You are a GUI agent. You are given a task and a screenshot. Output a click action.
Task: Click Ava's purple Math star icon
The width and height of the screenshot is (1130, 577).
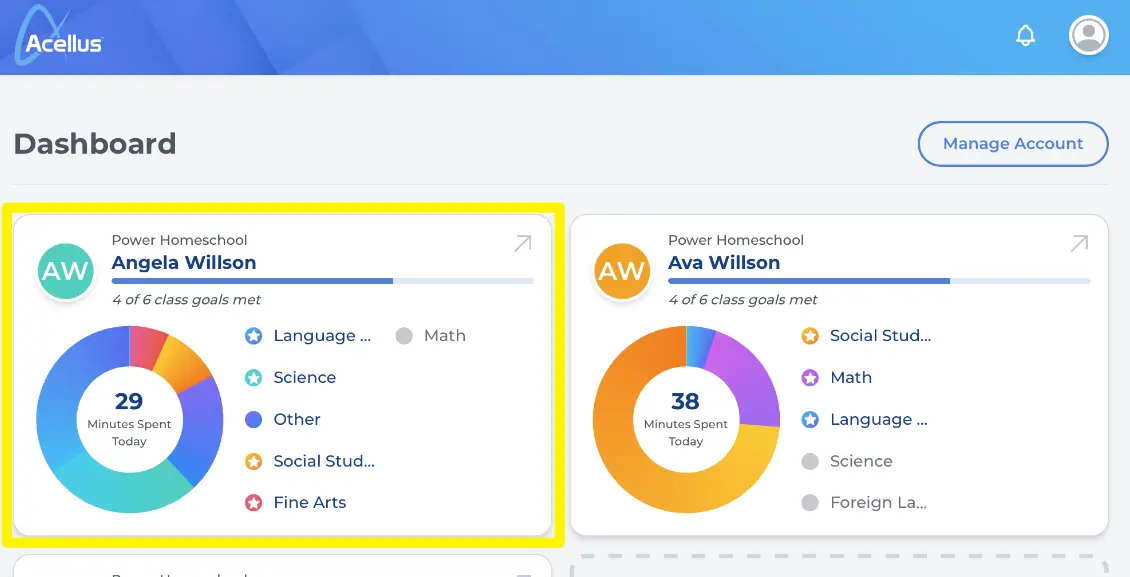810,377
